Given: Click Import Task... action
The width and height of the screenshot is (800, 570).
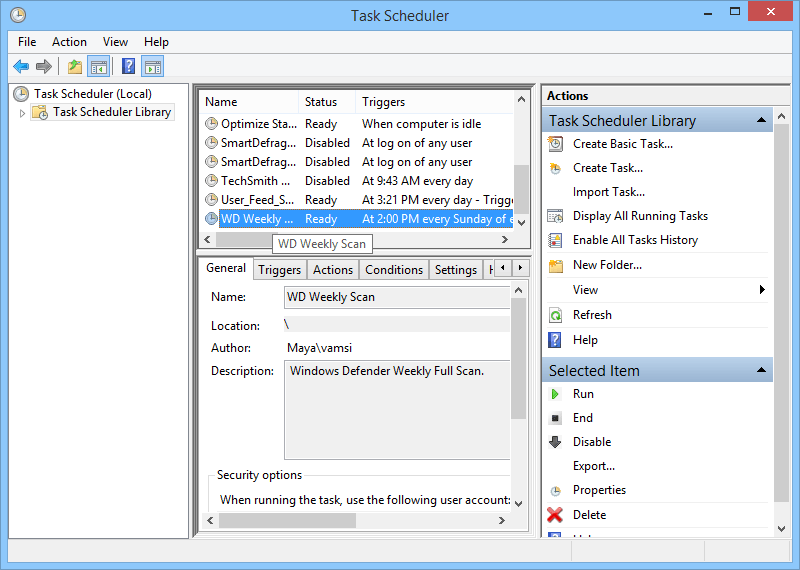Looking at the screenshot, I should [x=609, y=192].
